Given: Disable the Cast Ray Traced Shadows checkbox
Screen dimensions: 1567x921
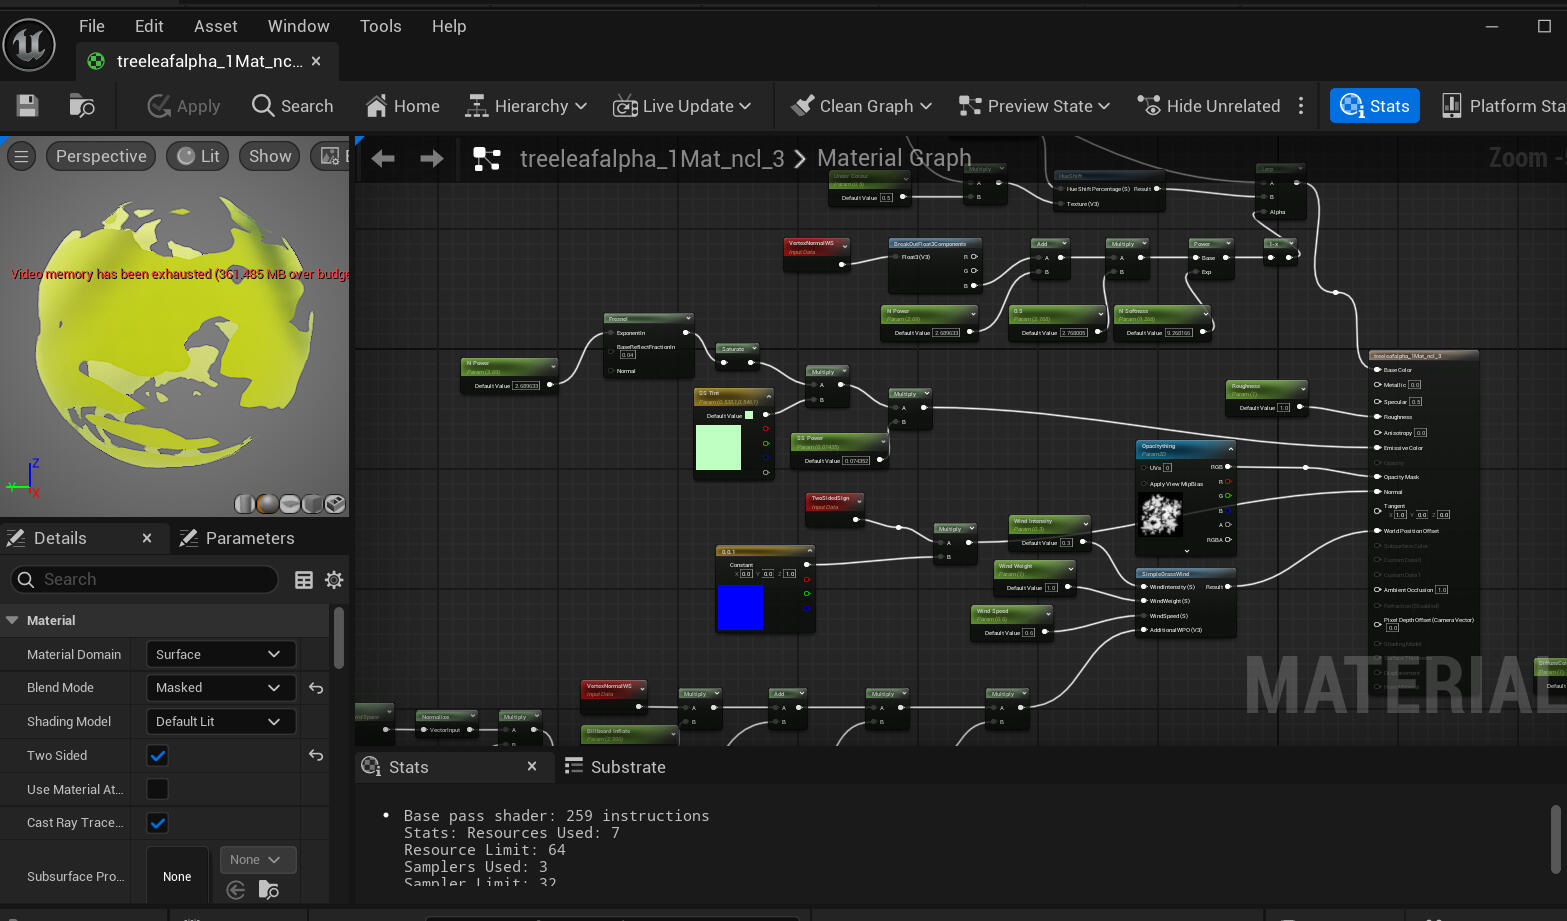Looking at the screenshot, I should coord(158,823).
